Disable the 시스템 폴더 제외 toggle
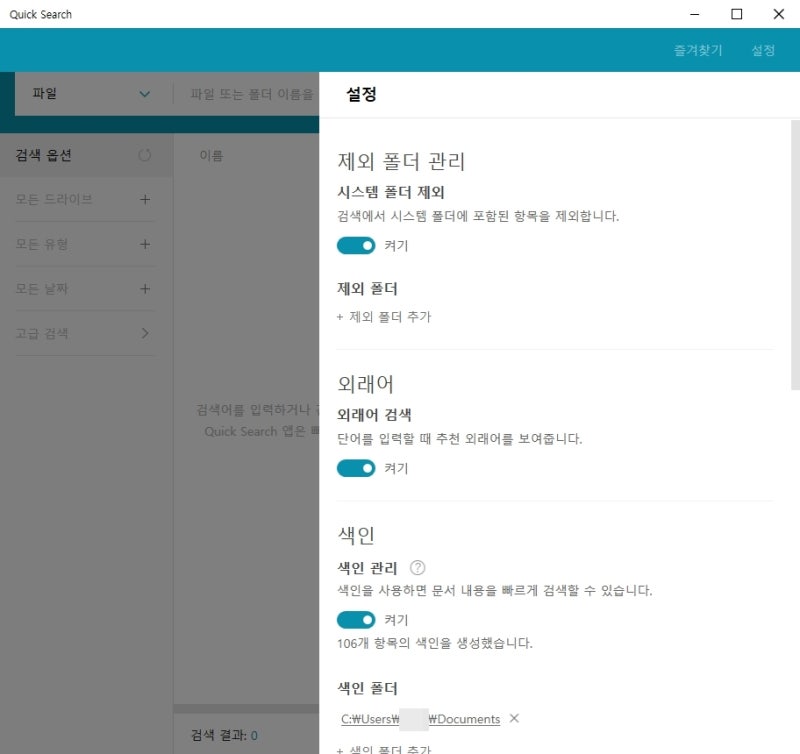The width and height of the screenshot is (800, 754). tap(356, 242)
